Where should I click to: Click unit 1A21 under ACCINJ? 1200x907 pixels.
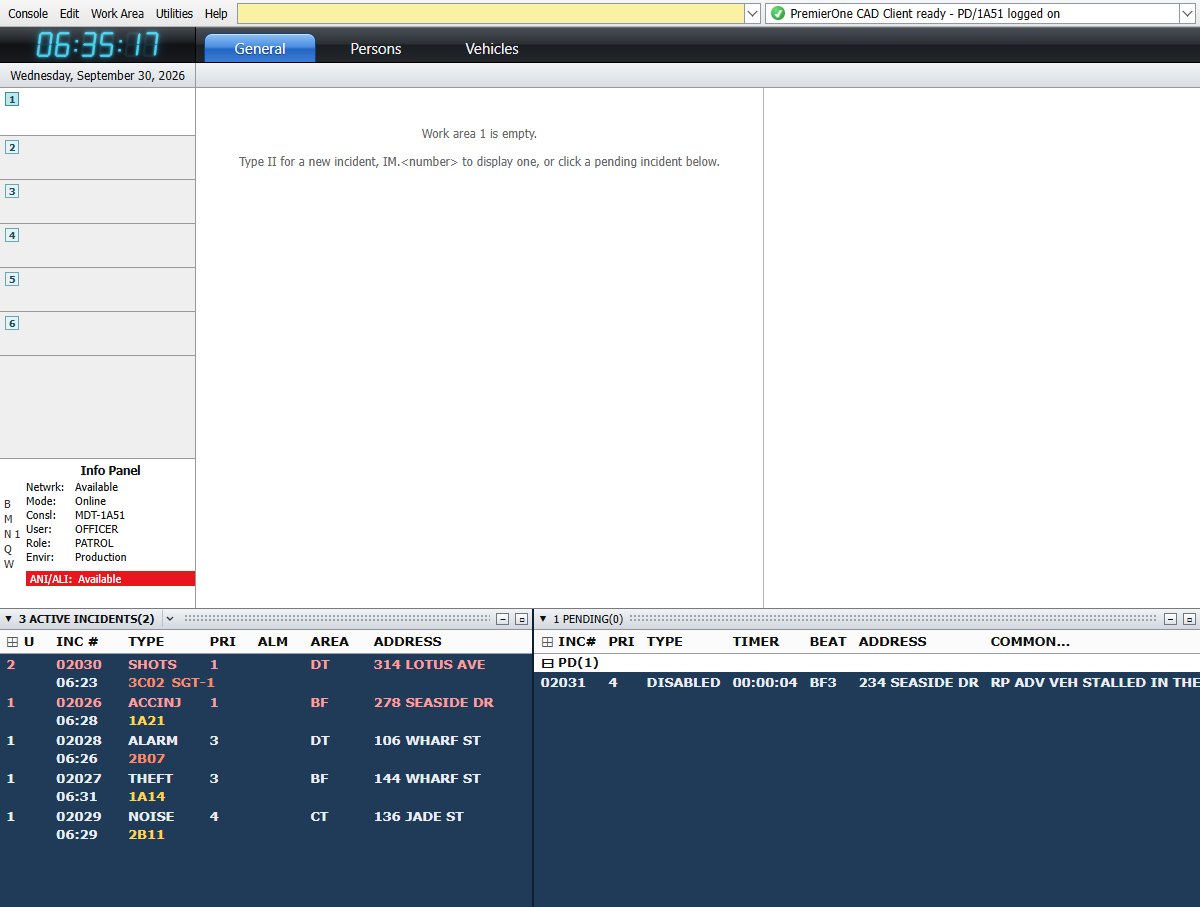[x=147, y=720]
